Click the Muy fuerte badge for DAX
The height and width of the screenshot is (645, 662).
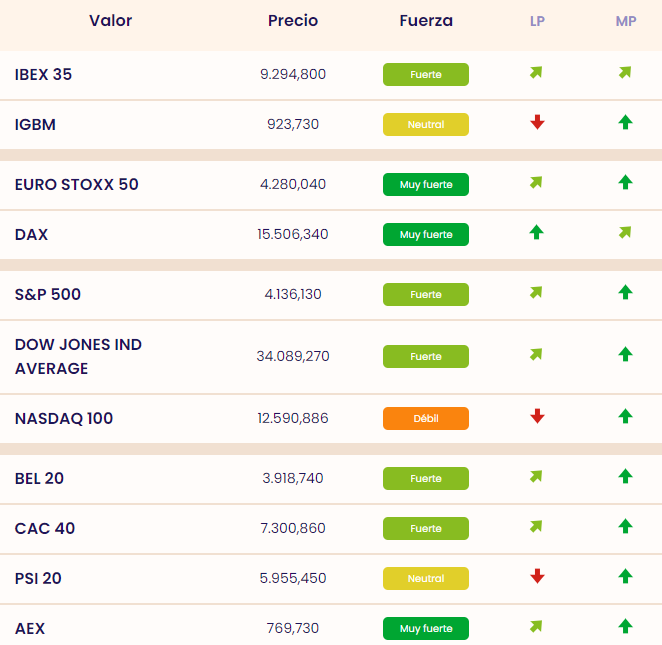point(426,235)
